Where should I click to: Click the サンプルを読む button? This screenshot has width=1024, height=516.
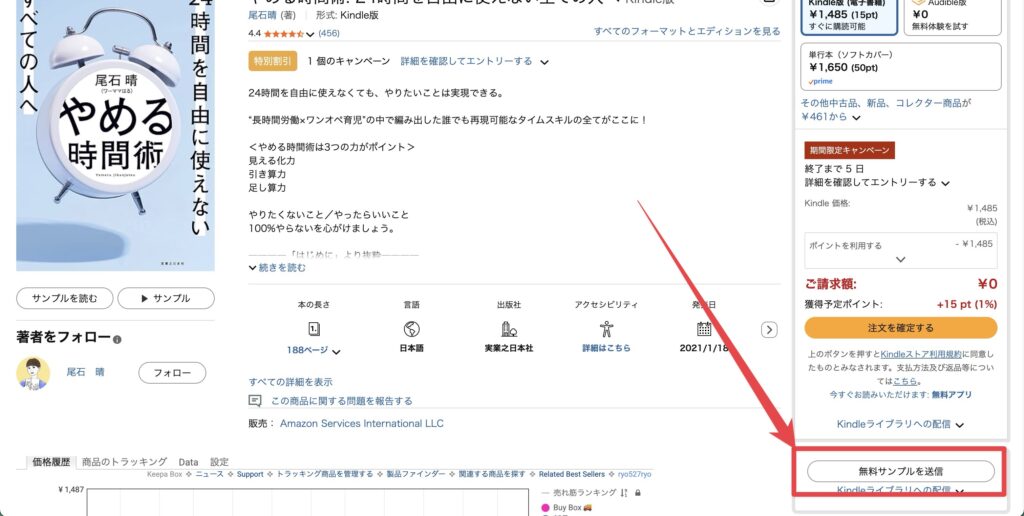click(x=65, y=298)
